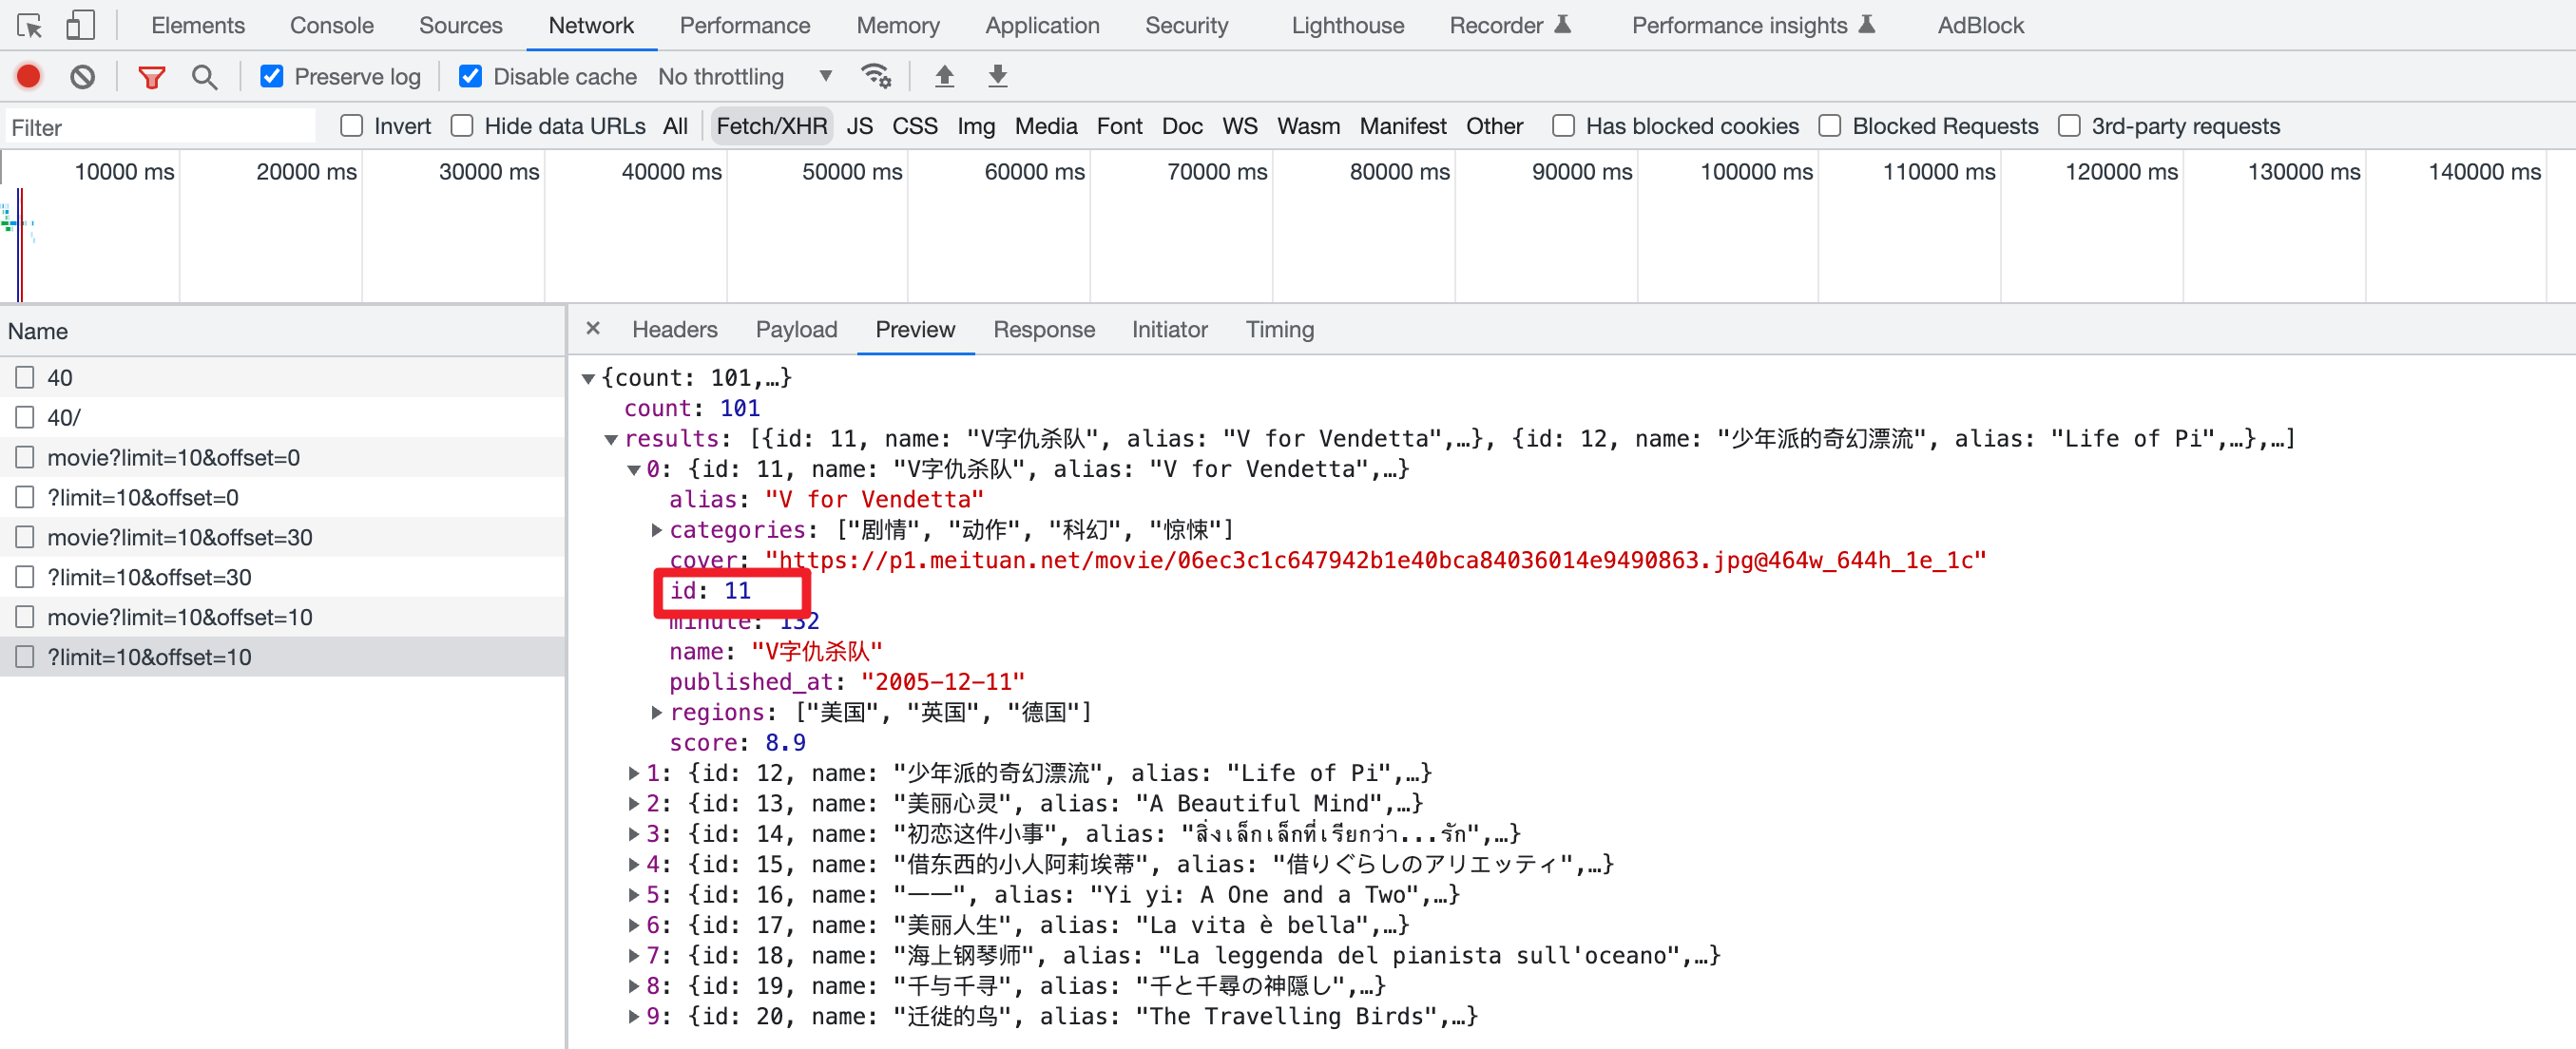Open the No throttling dropdown

coord(745,77)
